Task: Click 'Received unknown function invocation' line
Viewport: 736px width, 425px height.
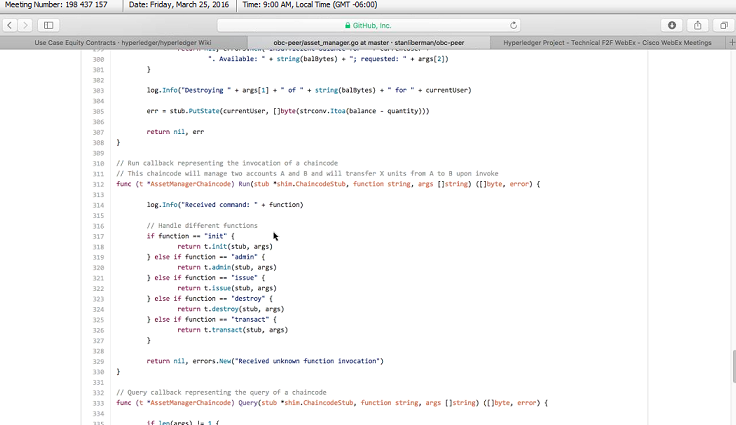Action: pos(265,361)
